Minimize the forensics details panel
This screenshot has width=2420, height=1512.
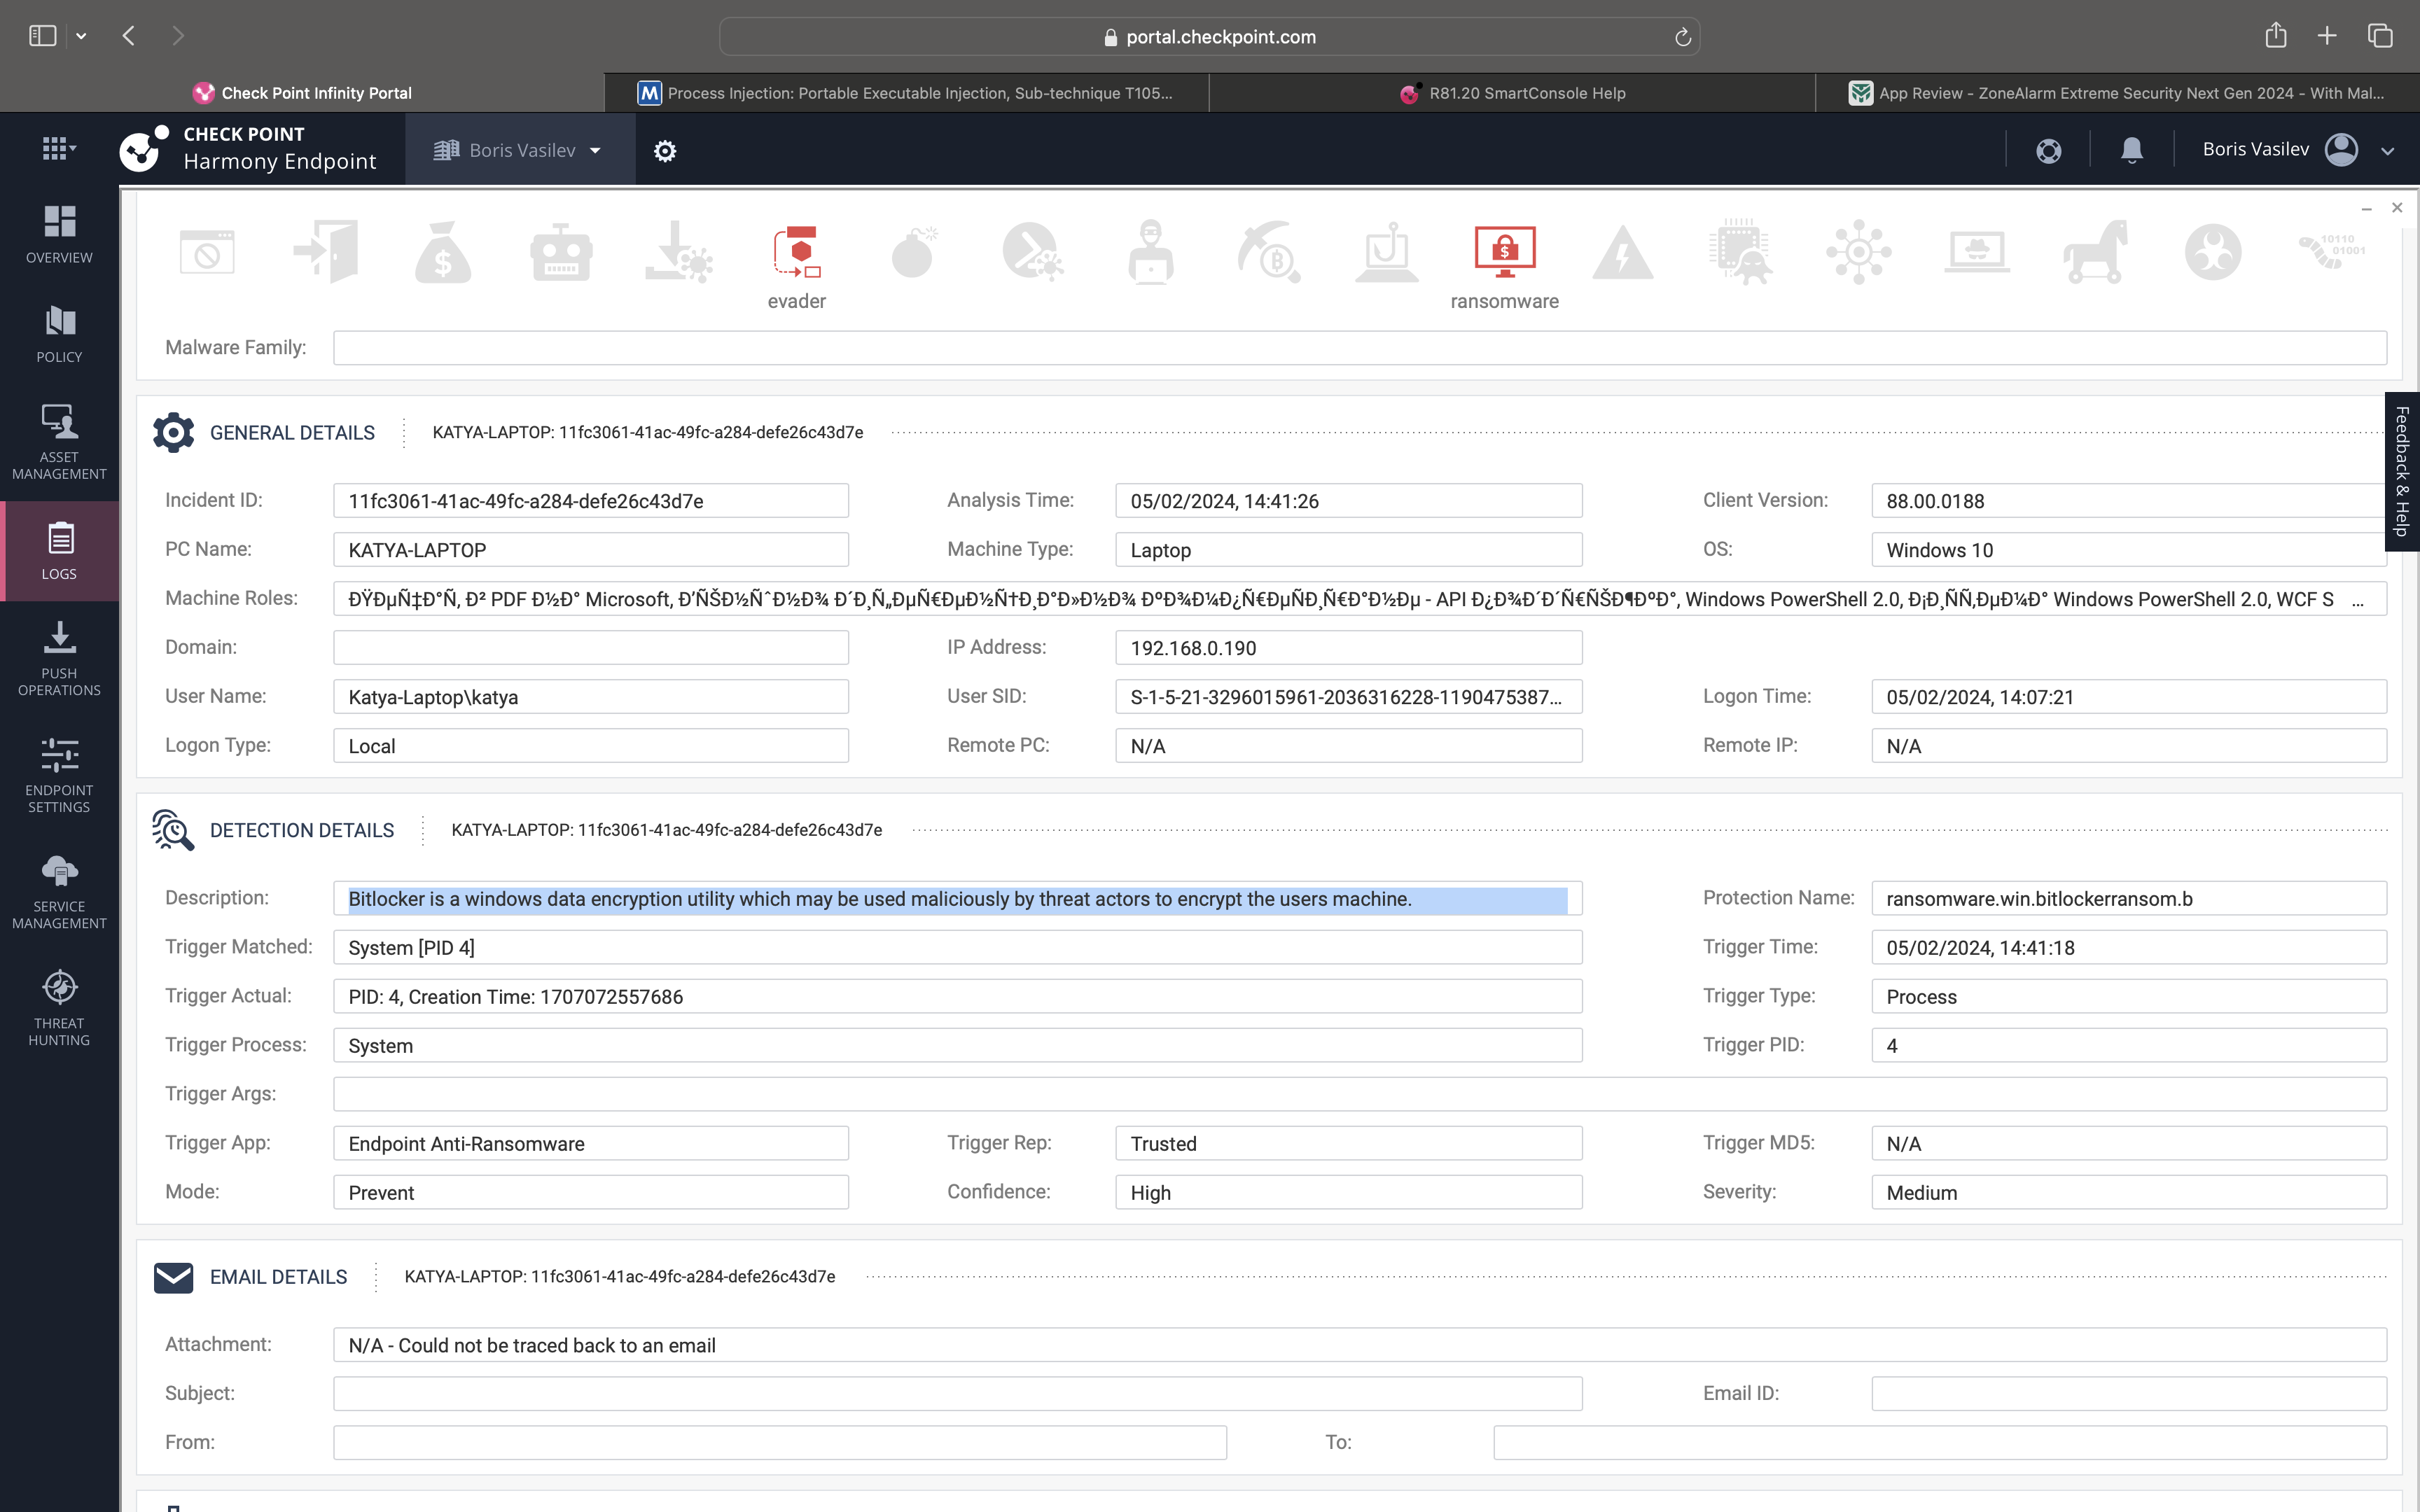point(2366,208)
